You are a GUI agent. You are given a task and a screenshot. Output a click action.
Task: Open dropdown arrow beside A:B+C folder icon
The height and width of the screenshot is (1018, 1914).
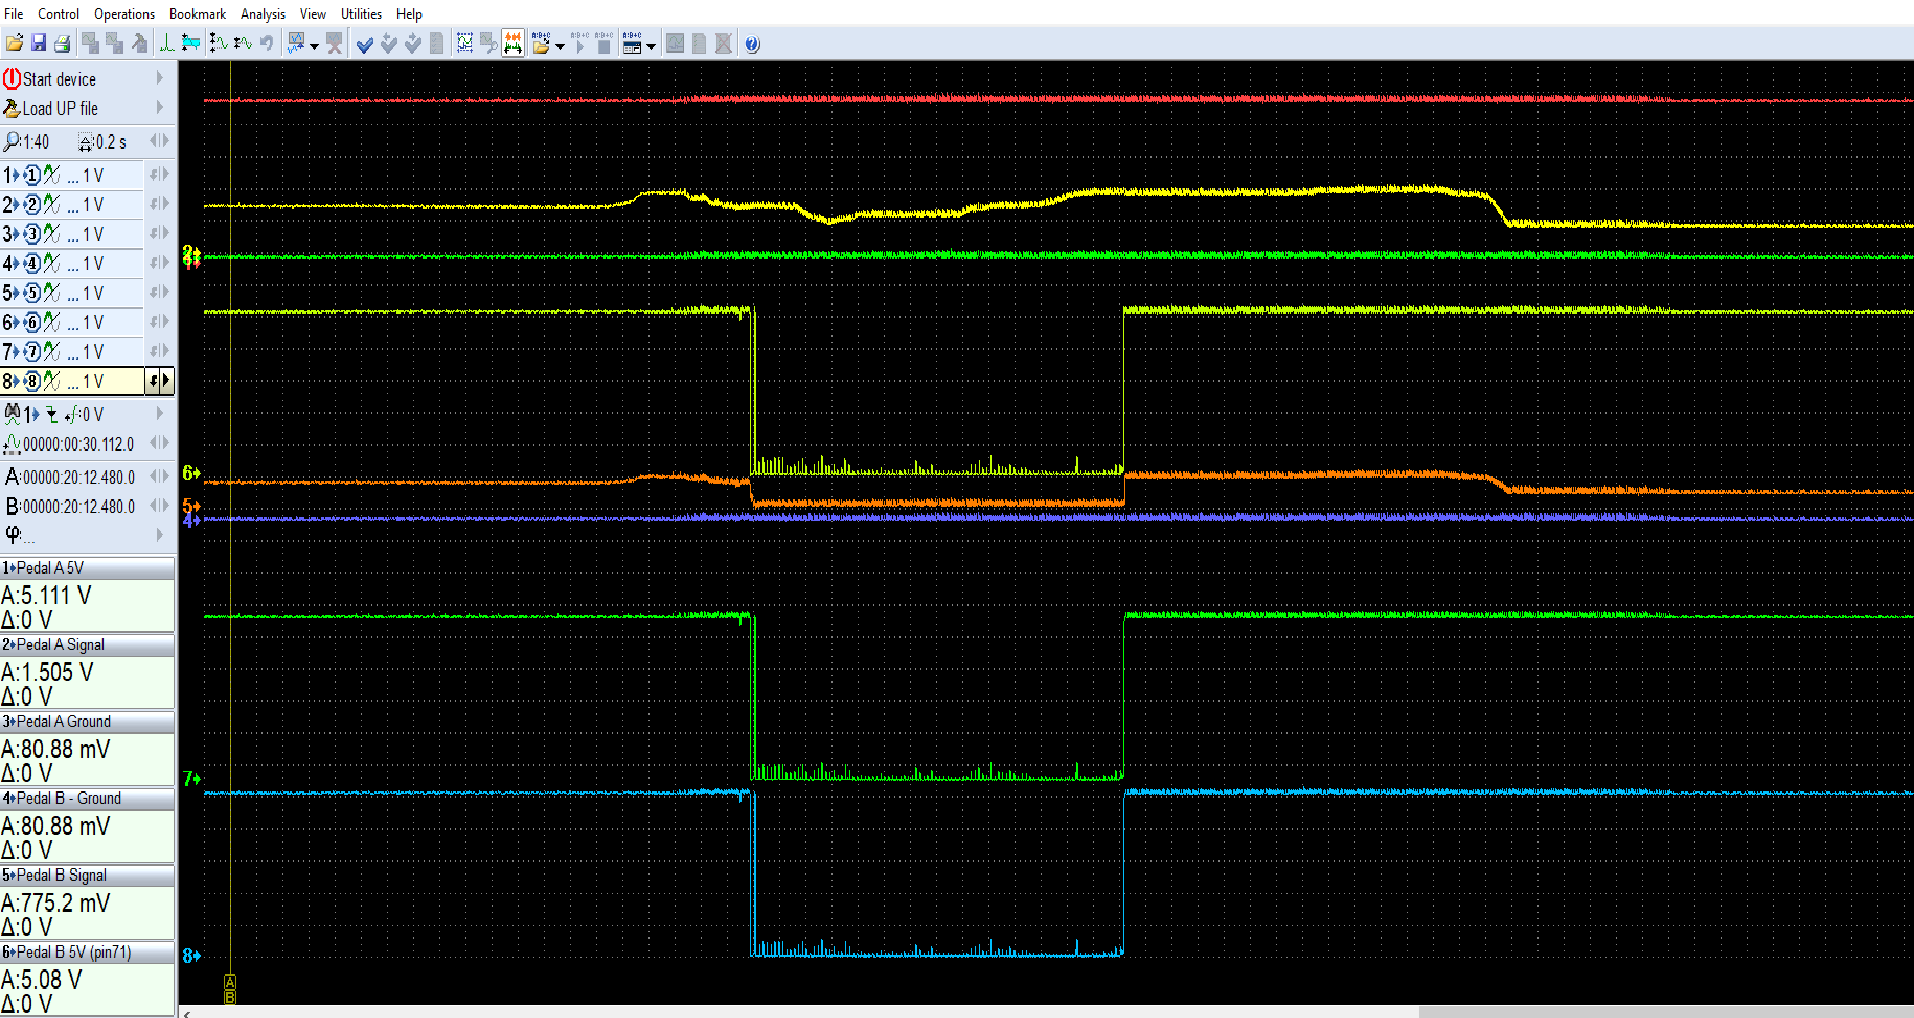click(560, 46)
